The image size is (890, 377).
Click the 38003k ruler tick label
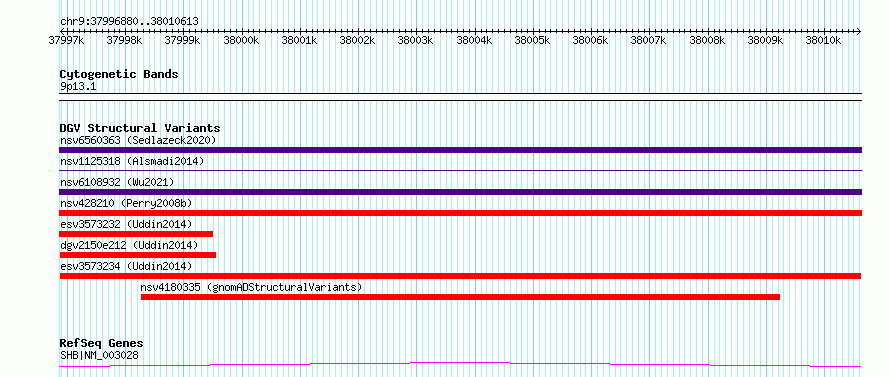[x=415, y=40]
